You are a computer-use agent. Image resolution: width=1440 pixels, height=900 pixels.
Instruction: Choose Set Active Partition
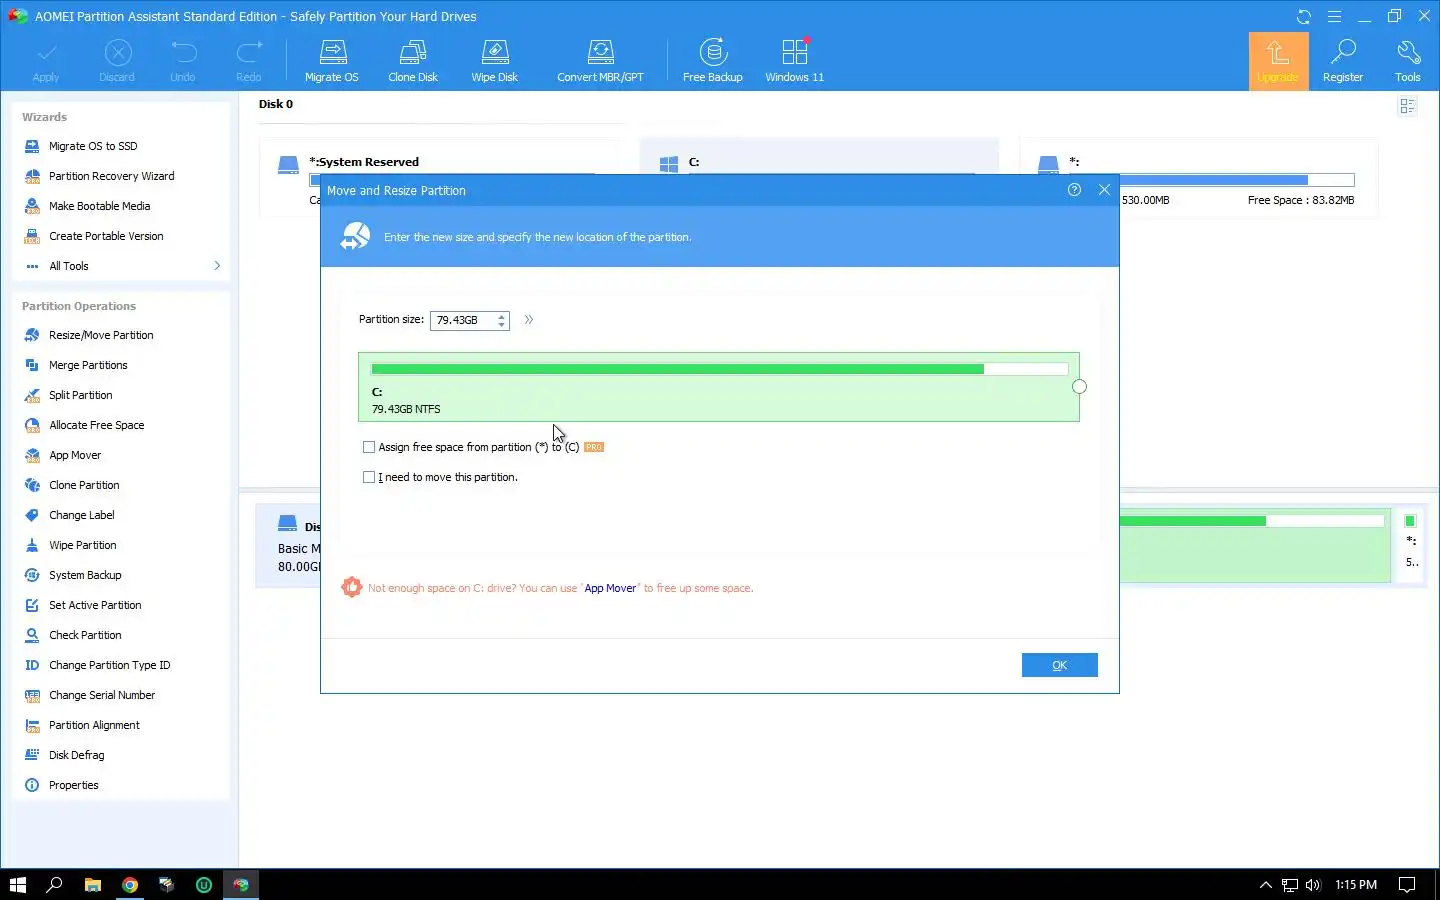pos(95,605)
